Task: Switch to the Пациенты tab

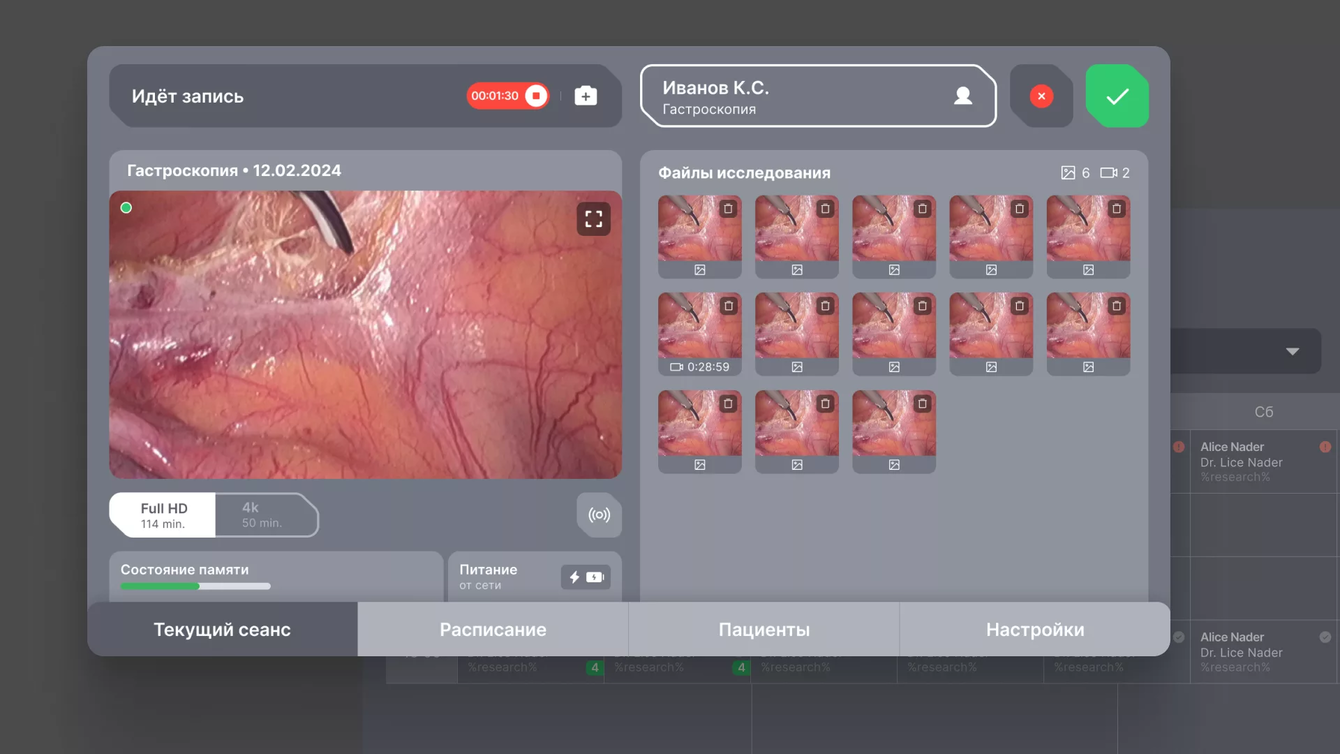Action: tap(764, 629)
